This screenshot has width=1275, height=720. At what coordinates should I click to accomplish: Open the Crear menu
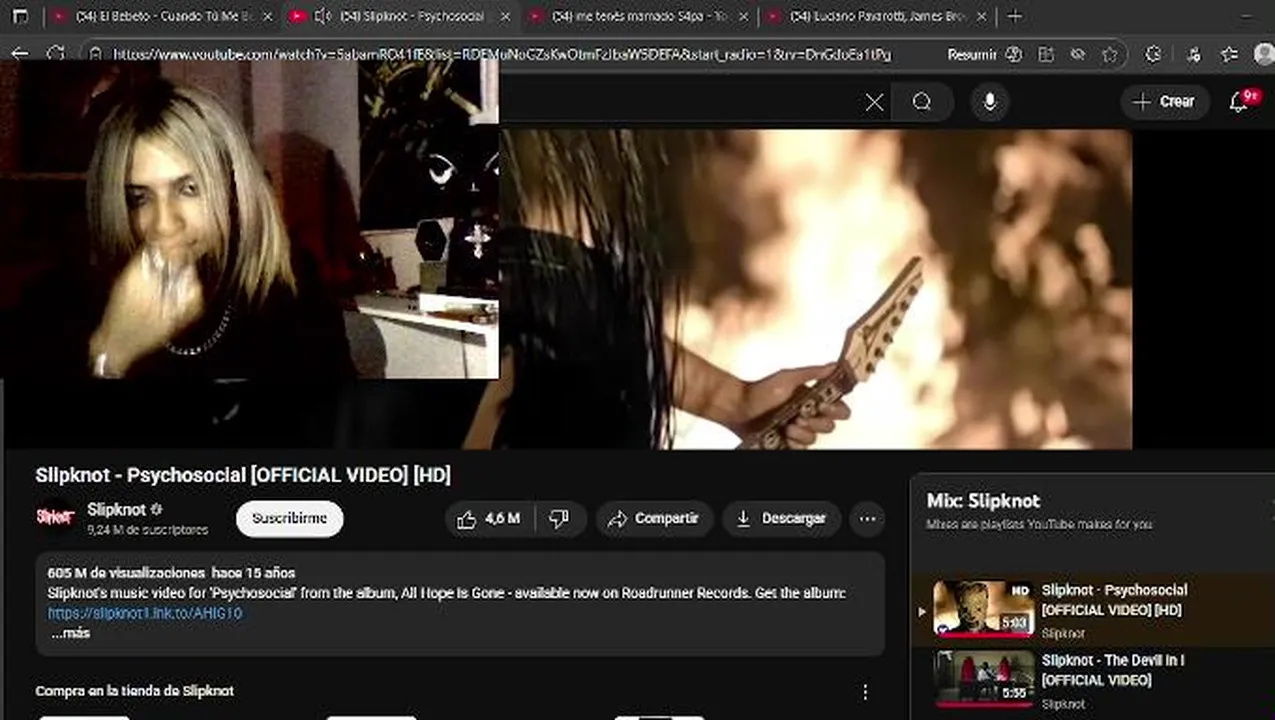[1164, 102]
